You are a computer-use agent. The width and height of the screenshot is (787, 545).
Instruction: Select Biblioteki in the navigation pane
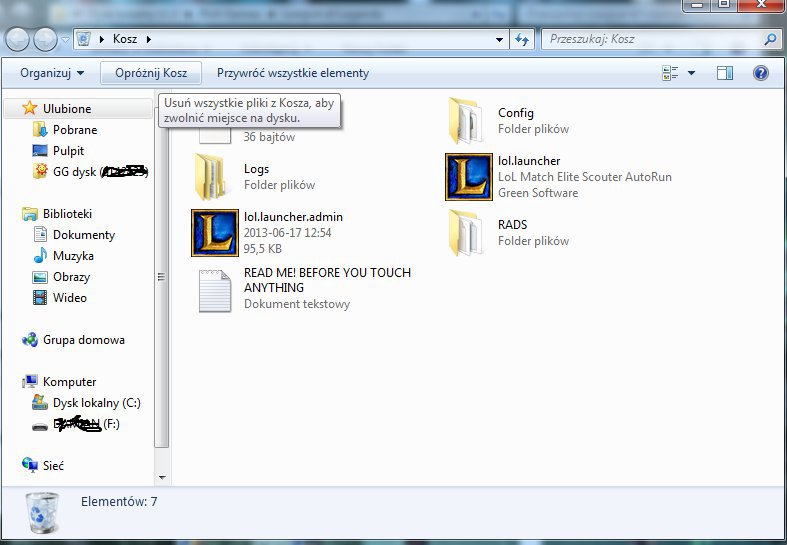tap(67, 214)
